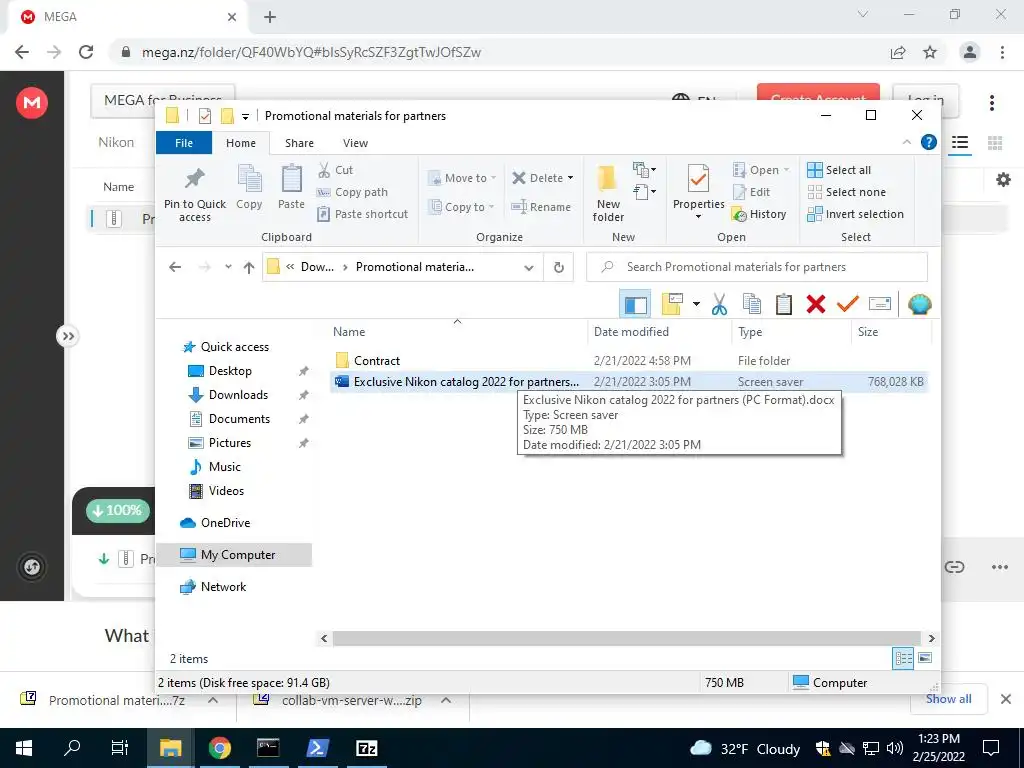
Task: Open Downloads in navigation pane
Action: [x=238, y=395]
